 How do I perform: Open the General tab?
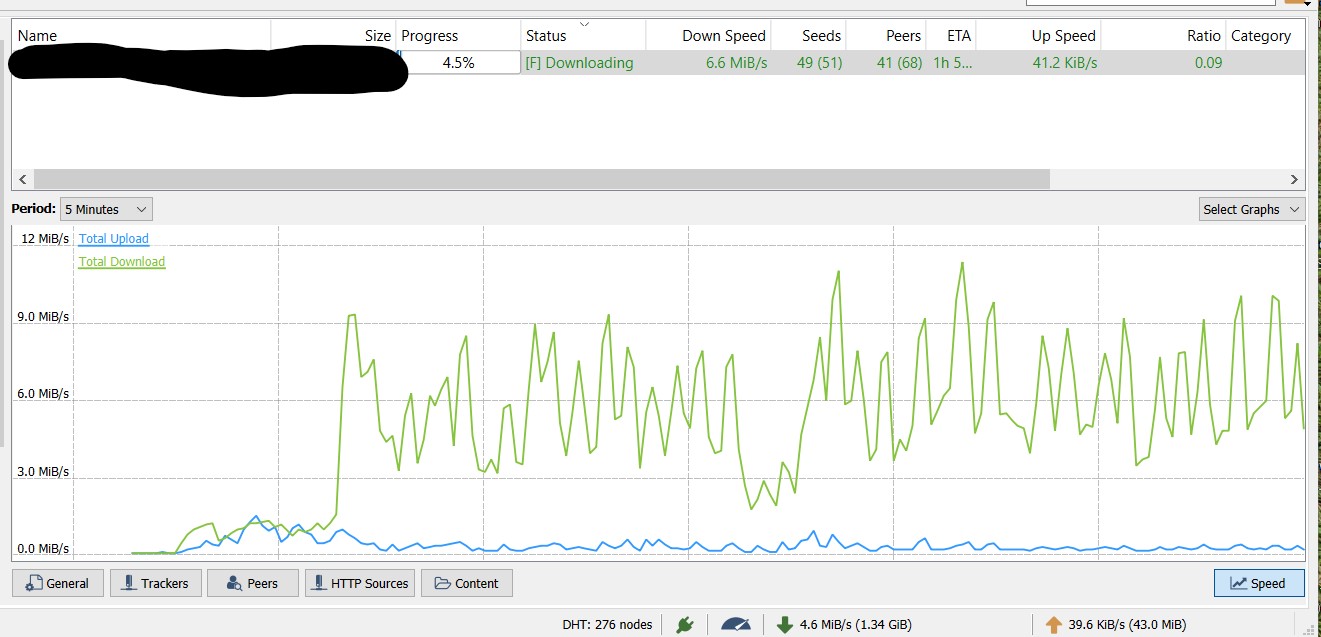(x=58, y=583)
